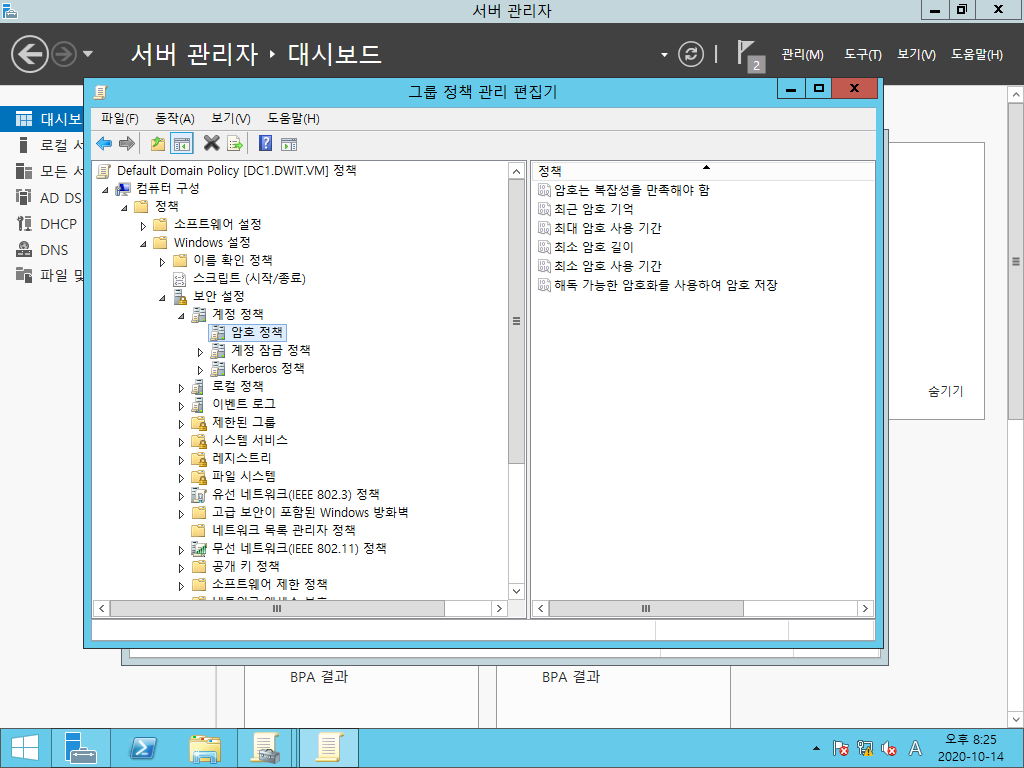The image size is (1024, 768).
Task: Select the 최근 암호 기억 policy
Action: click(594, 209)
